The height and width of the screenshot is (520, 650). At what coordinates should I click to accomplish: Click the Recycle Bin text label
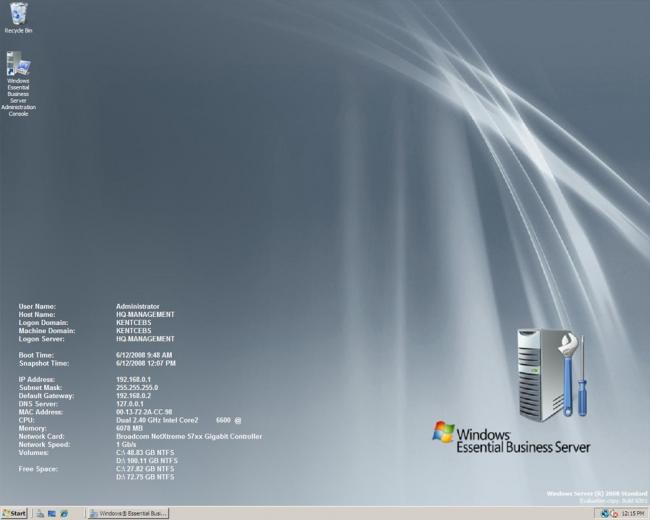pos(18,30)
